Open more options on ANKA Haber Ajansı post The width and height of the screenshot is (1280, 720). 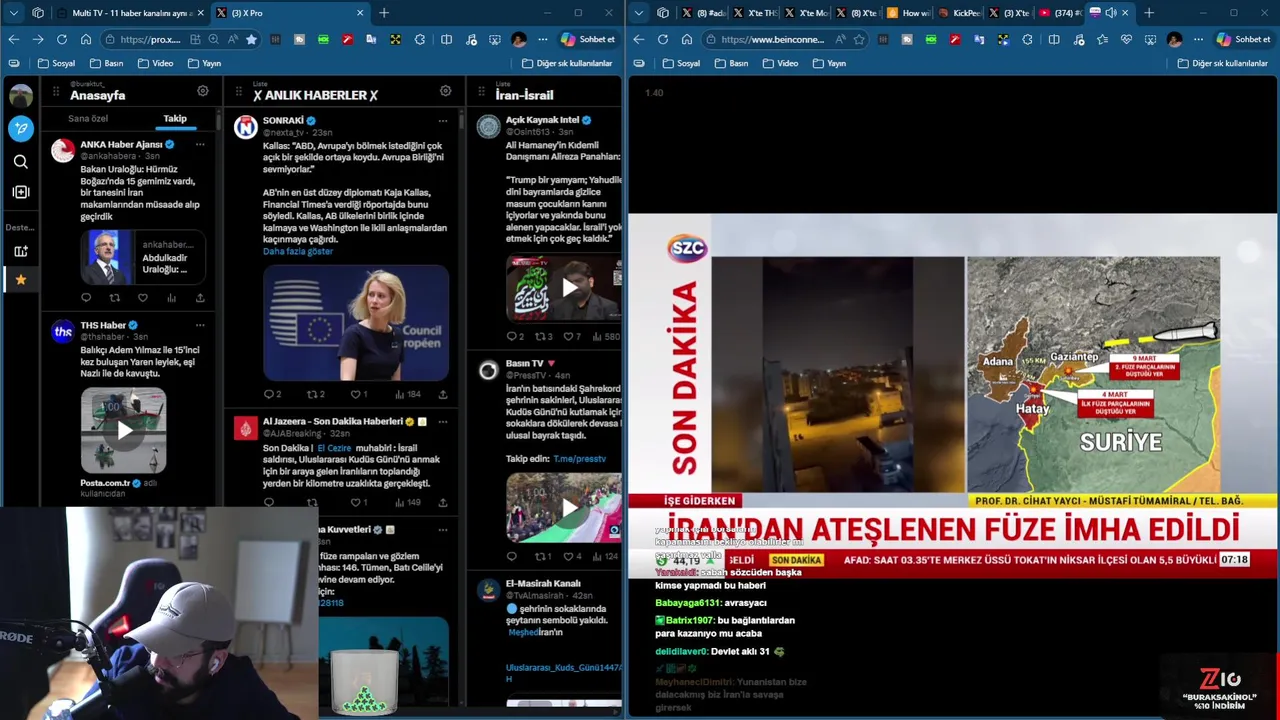click(200, 145)
